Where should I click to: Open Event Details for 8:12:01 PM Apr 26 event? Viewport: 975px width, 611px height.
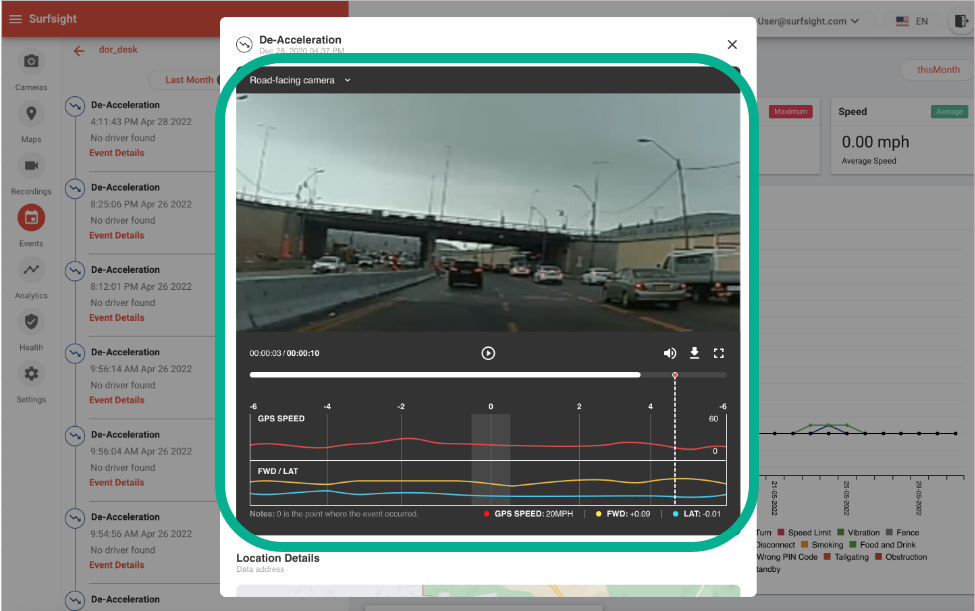point(117,318)
